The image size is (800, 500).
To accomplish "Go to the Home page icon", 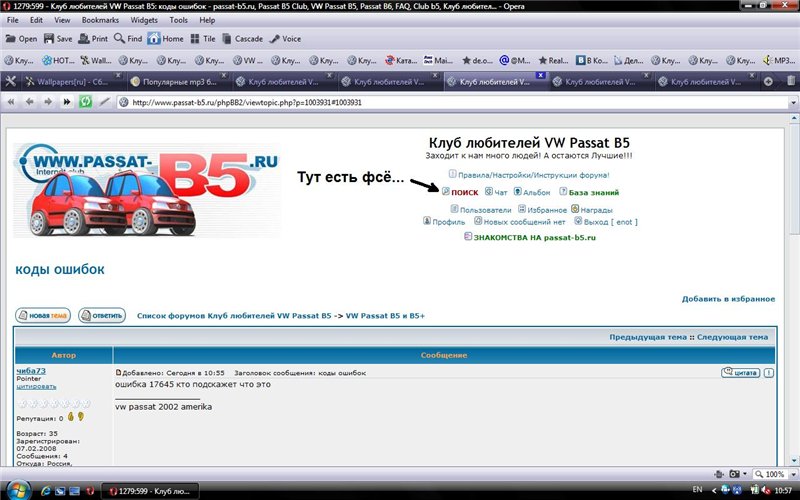I will pos(165,39).
